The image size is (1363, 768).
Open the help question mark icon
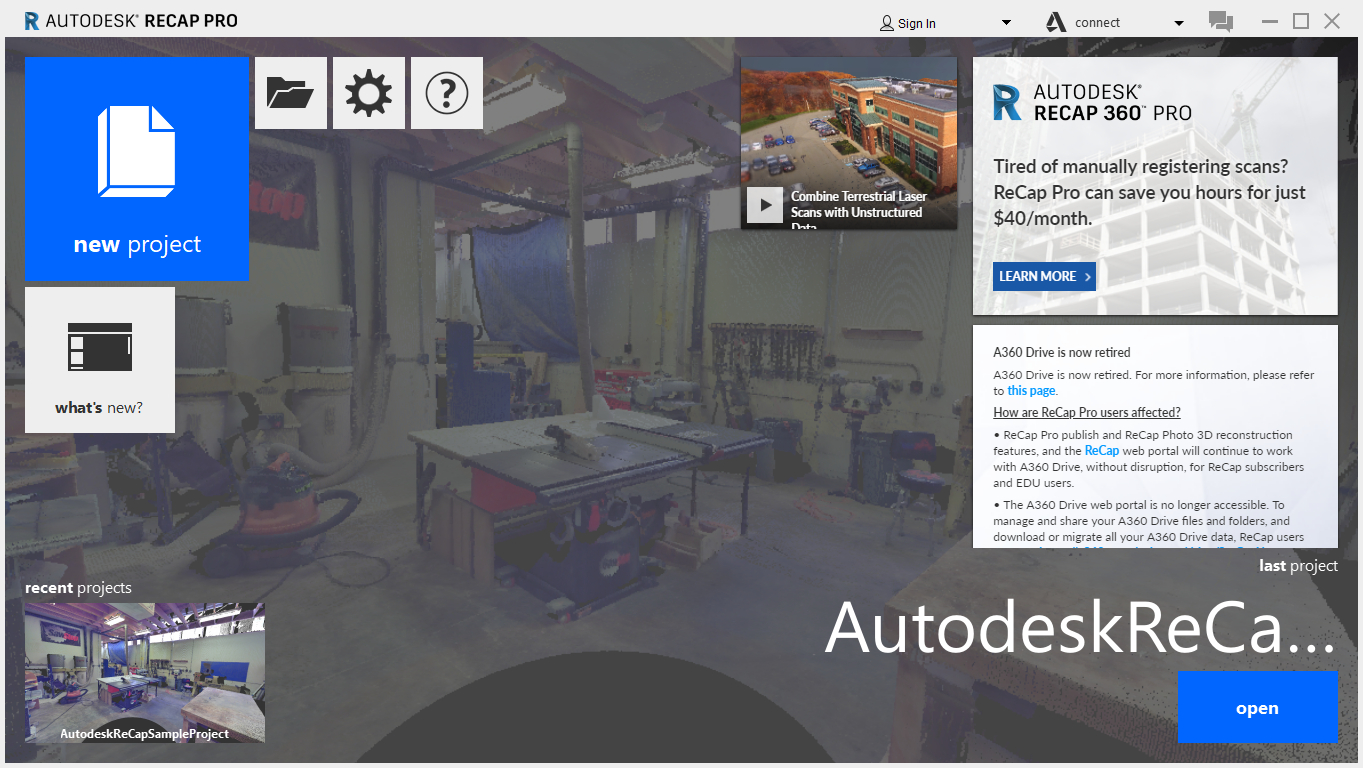click(x=447, y=93)
